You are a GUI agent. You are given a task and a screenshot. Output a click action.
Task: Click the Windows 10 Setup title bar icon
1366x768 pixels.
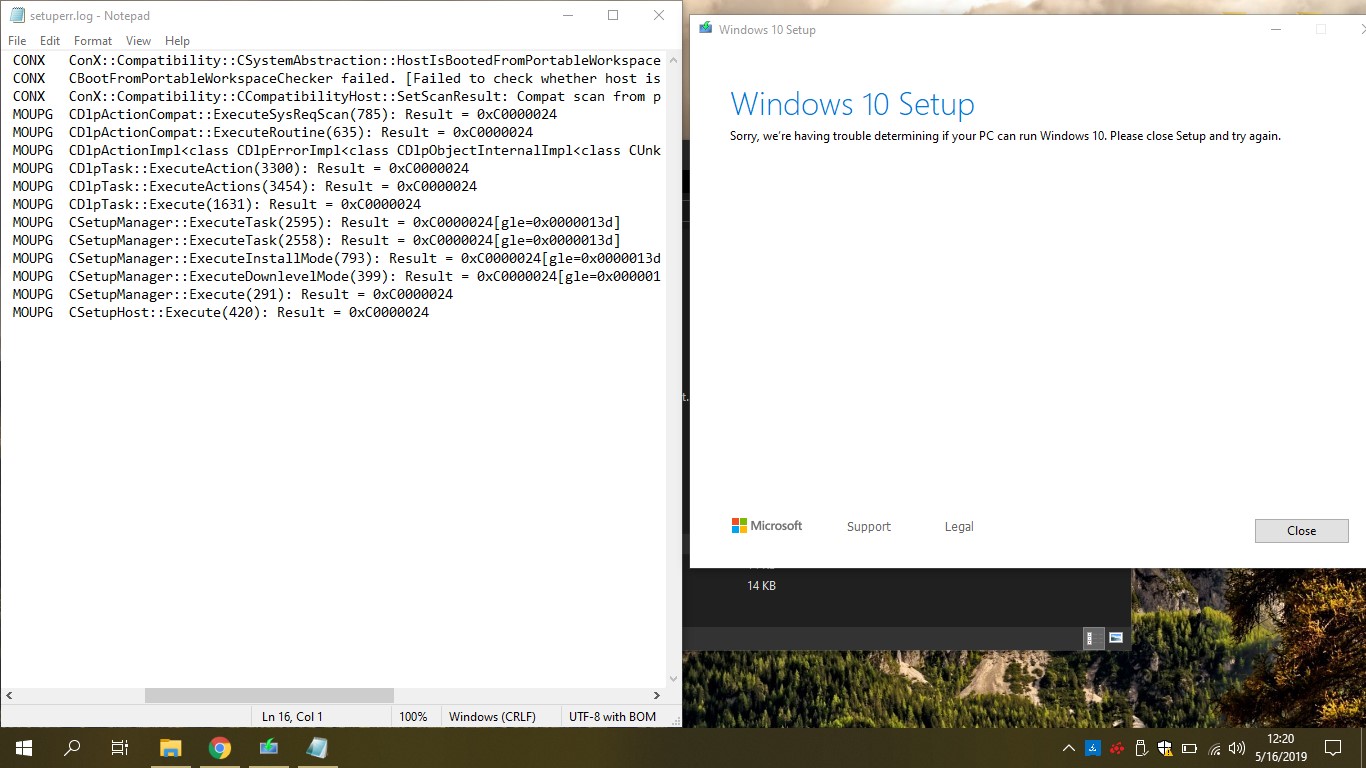706,29
